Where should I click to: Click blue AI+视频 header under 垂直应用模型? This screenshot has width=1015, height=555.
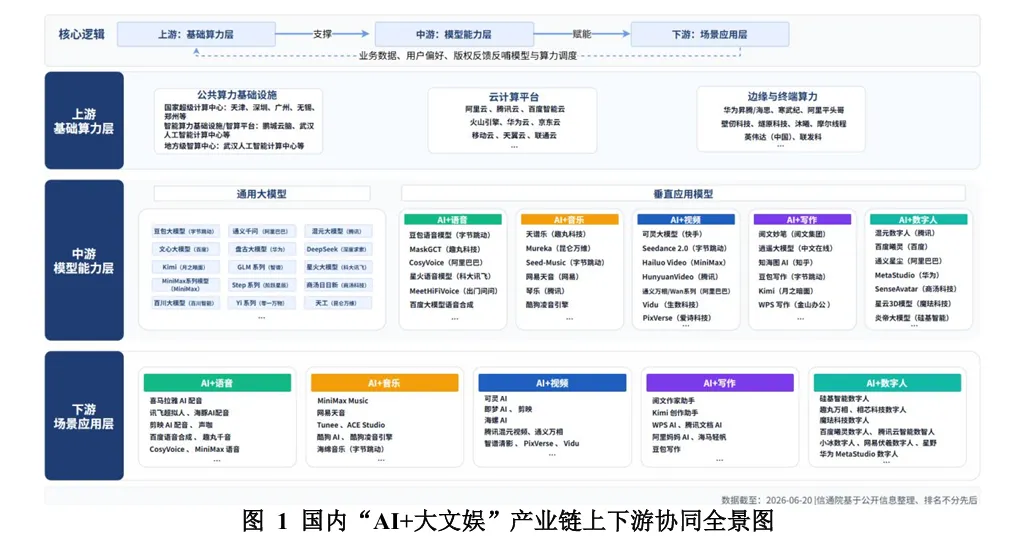click(x=686, y=220)
